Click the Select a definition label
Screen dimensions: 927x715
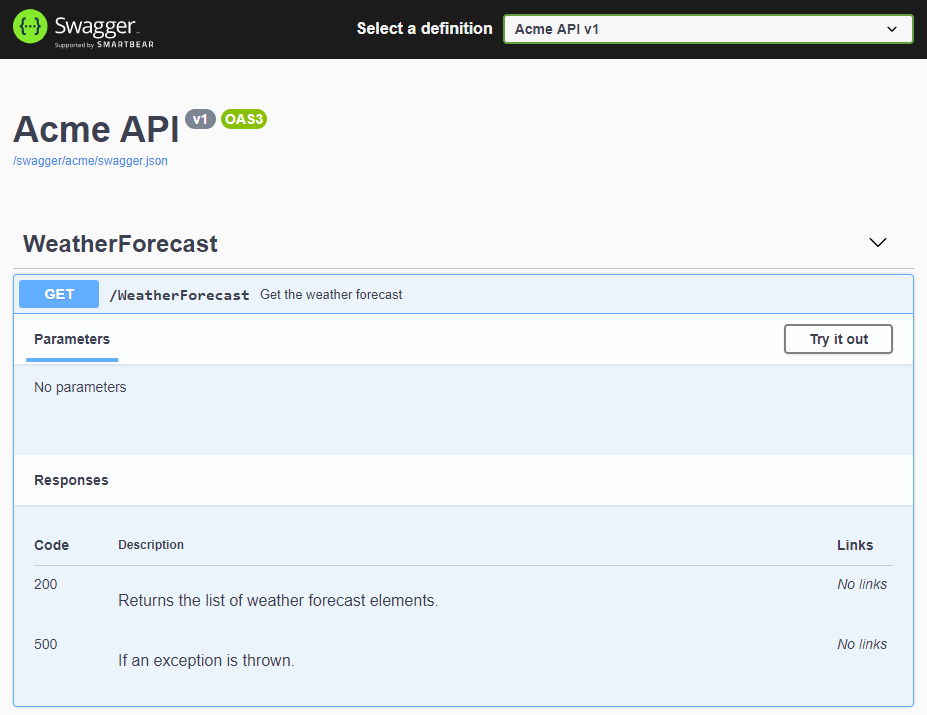coord(424,28)
